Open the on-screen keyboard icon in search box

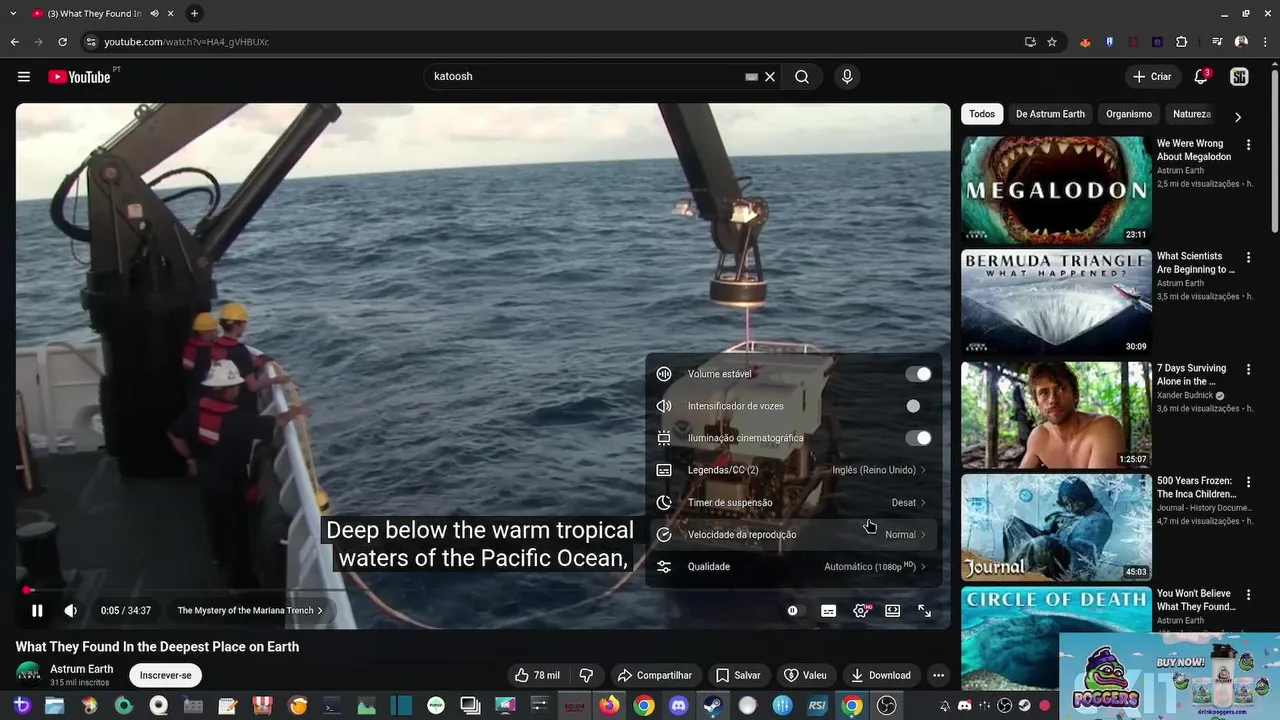pos(751,77)
